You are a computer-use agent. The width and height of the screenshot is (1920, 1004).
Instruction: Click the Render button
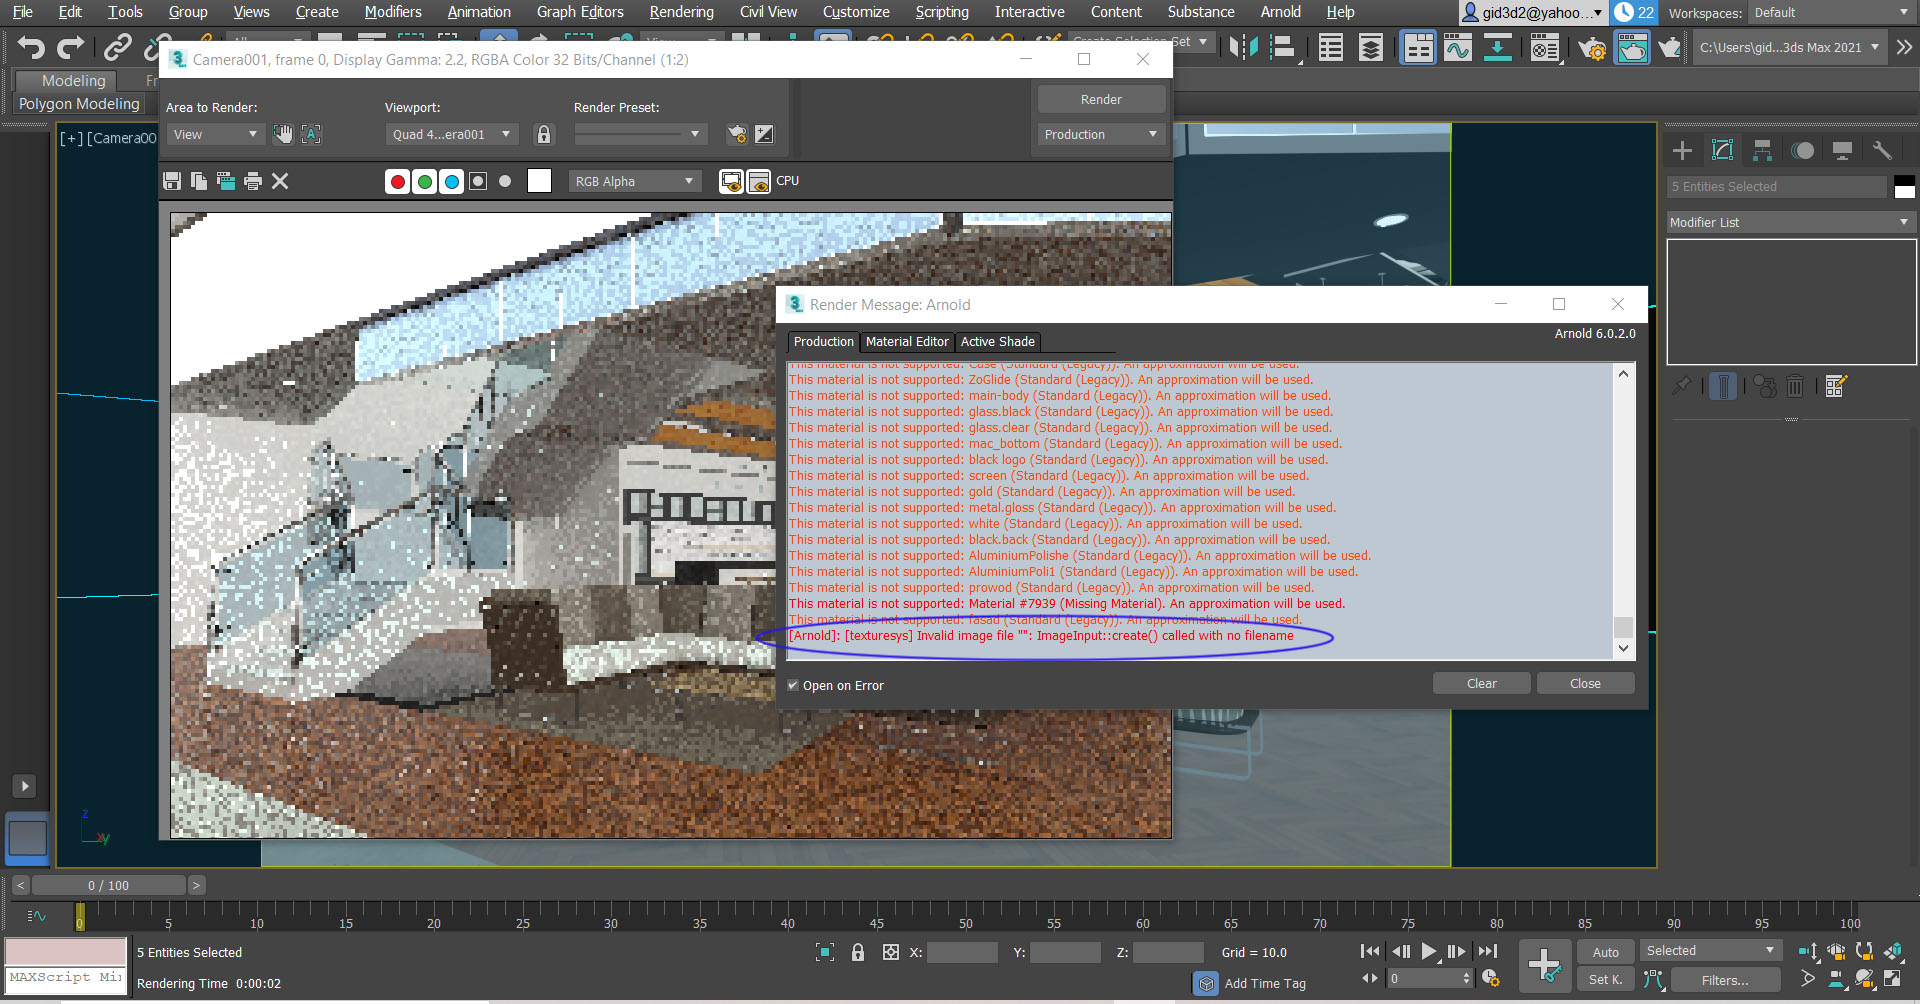click(x=1101, y=99)
